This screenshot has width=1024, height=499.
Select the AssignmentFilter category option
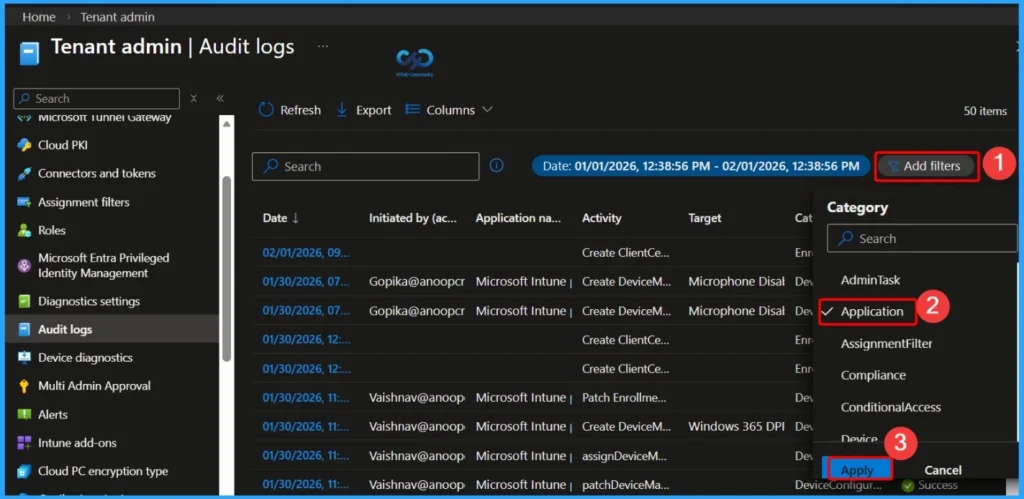click(886, 344)
